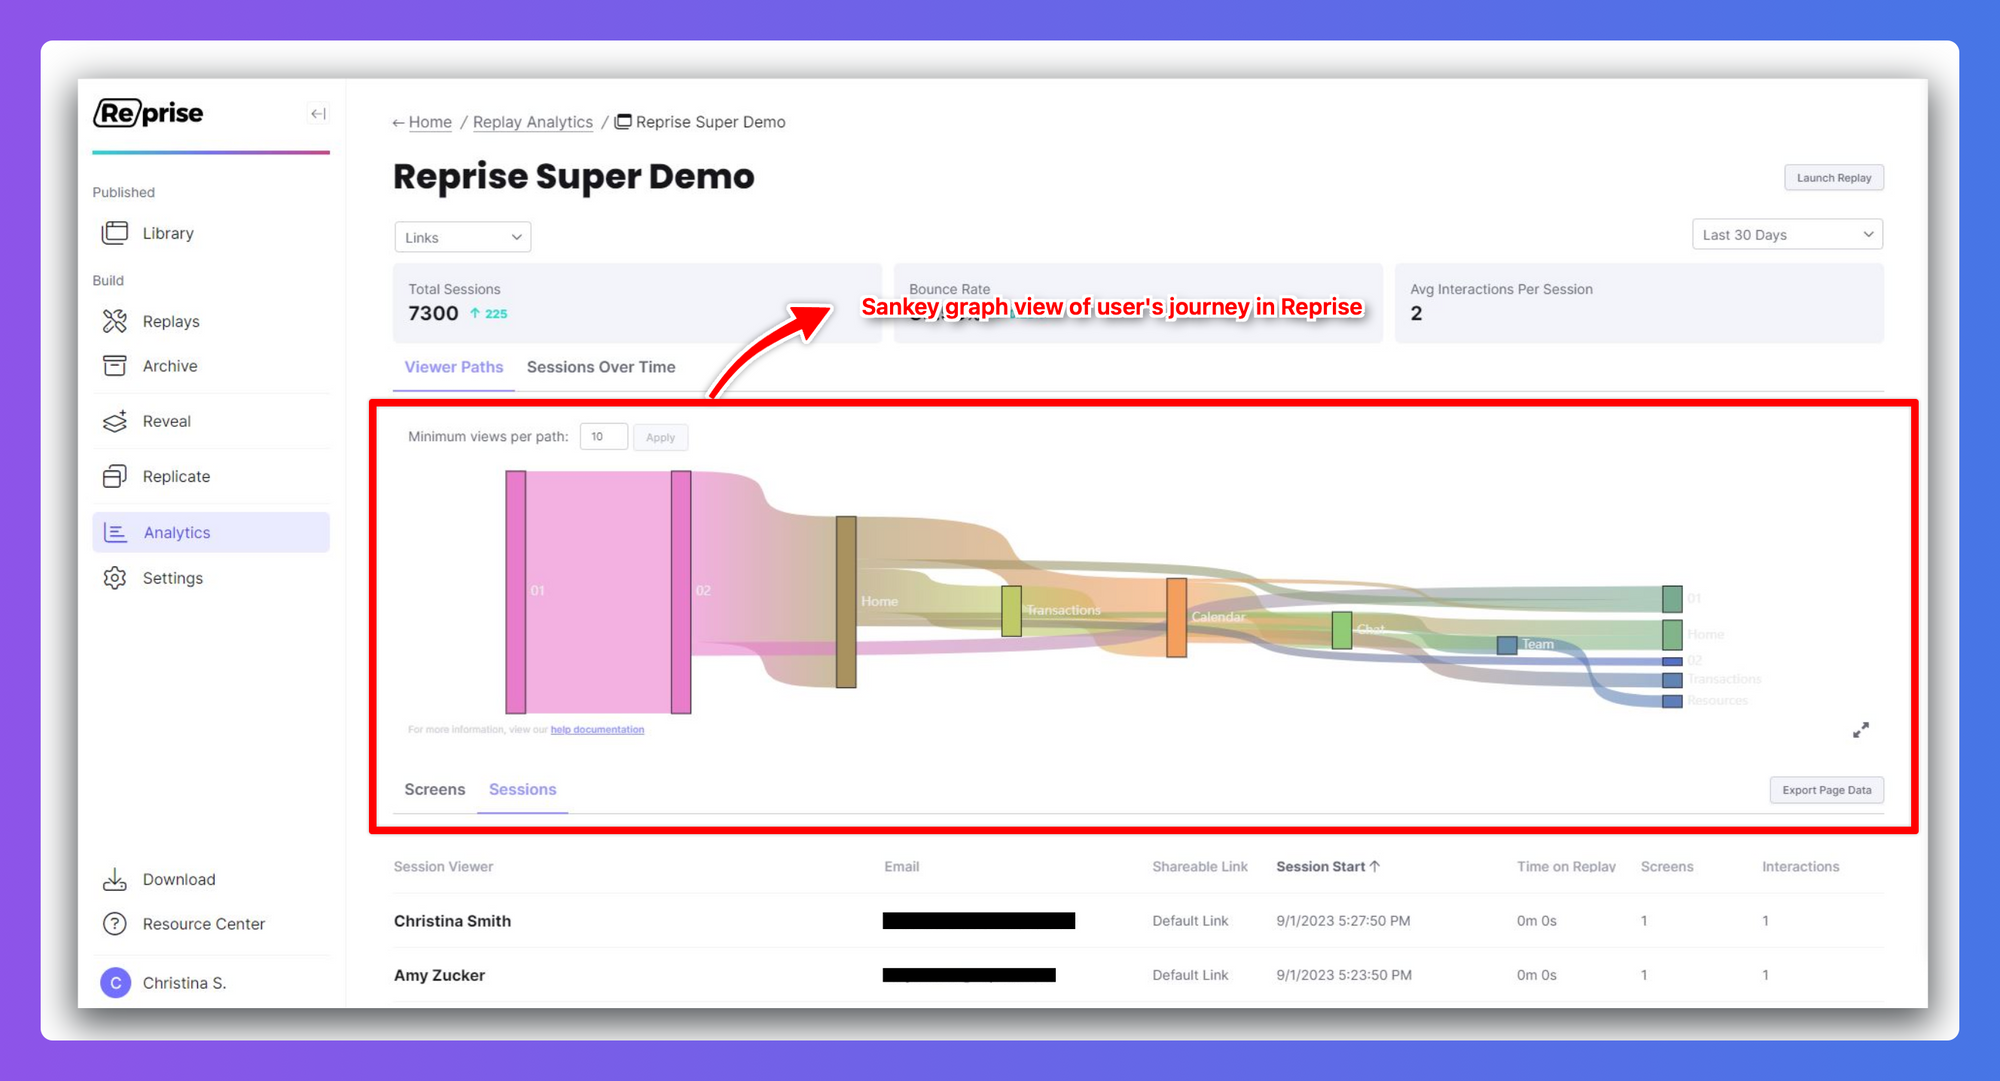Select the Sessions tab
Image resolution: width=2000 pixels, height=1081 pixels.
[522, 789]
